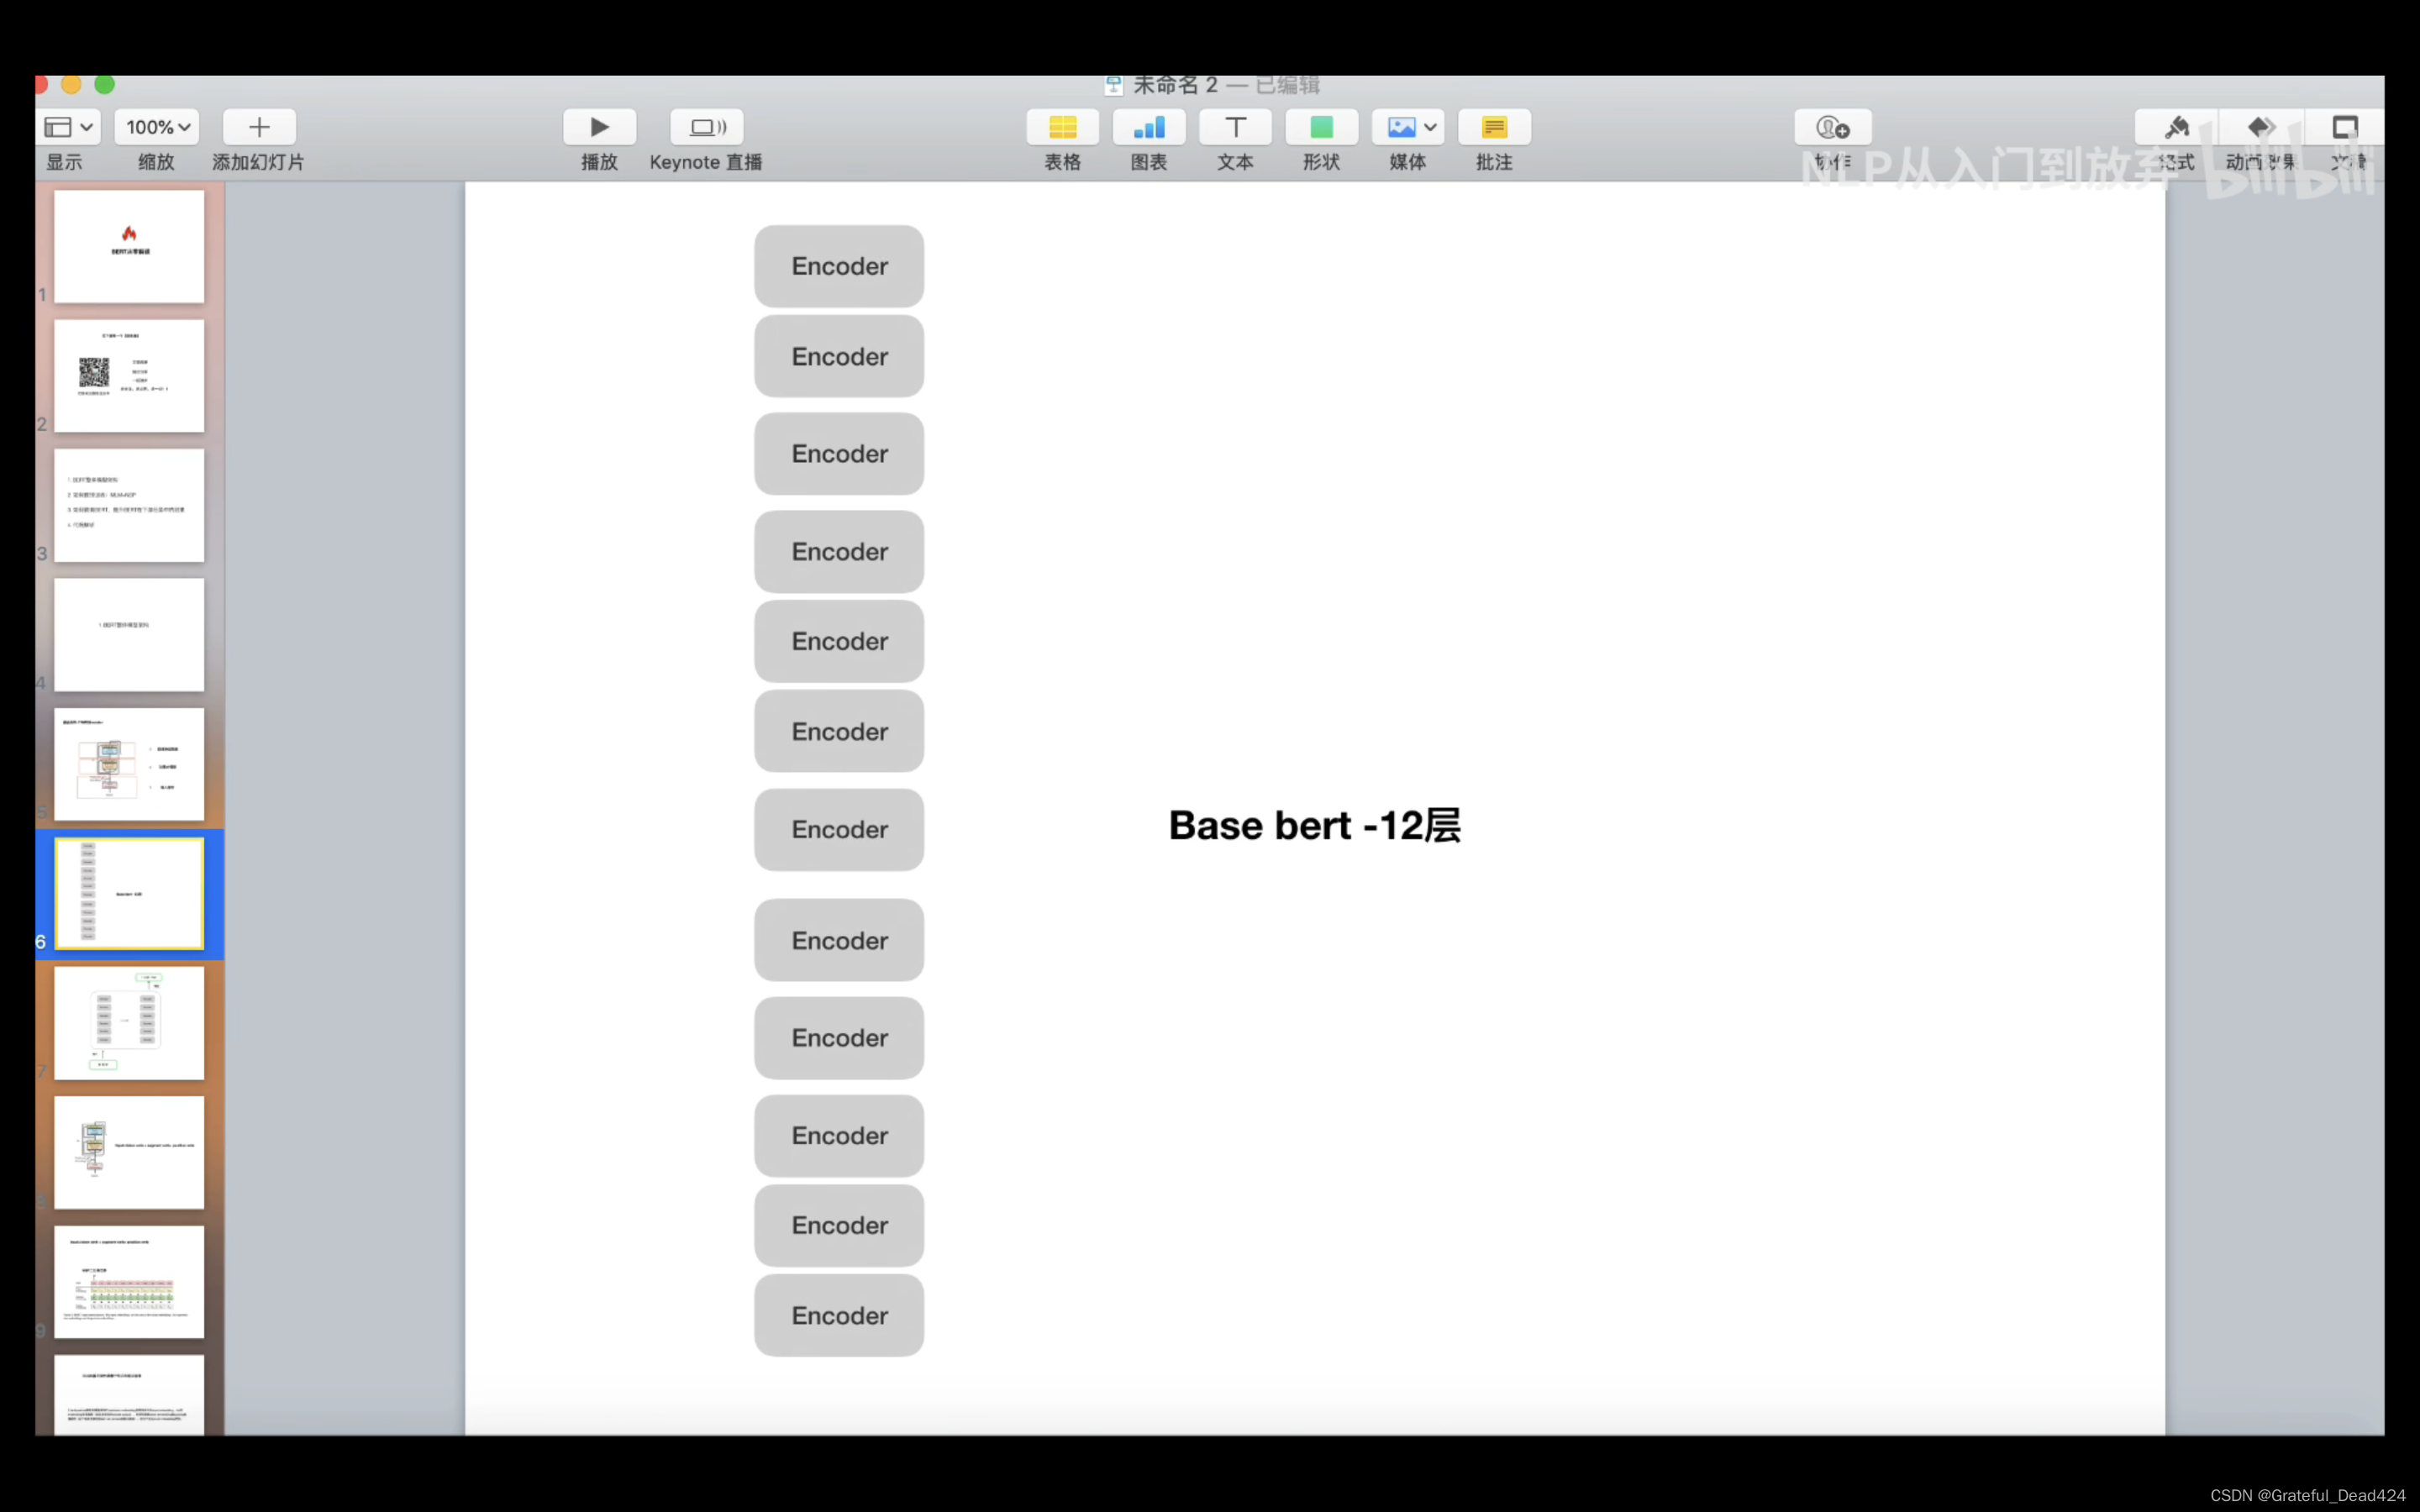Click the Play slideshow button
Image resolution: width=2420 pixels, height=1512 pixels.
tap(599, 127)
